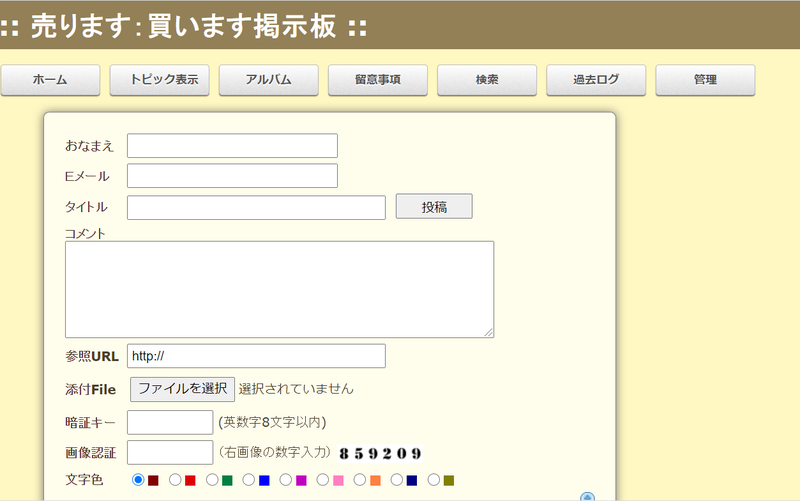View the 過去ログ archive
The image size is (800, 501).
(x=596, y=80)
